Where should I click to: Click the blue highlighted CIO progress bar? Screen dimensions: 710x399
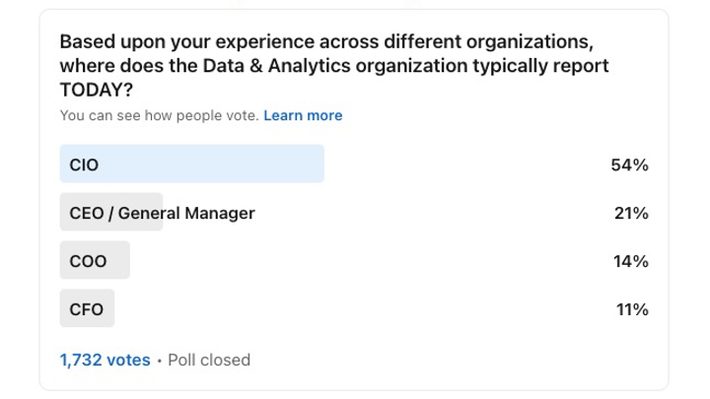192,164
